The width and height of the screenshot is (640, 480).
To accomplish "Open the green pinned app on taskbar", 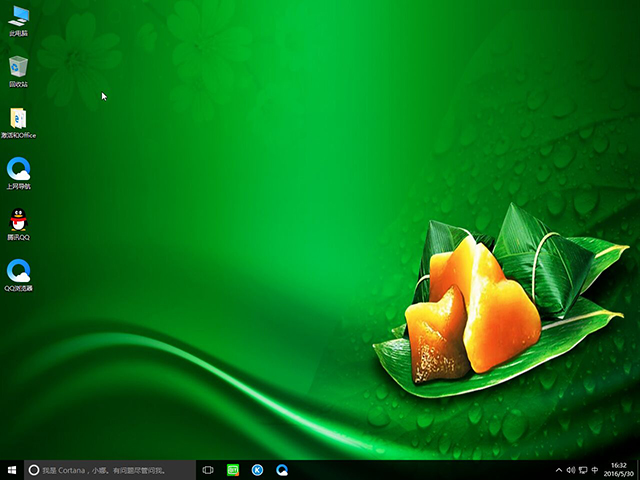I will 233,469.
